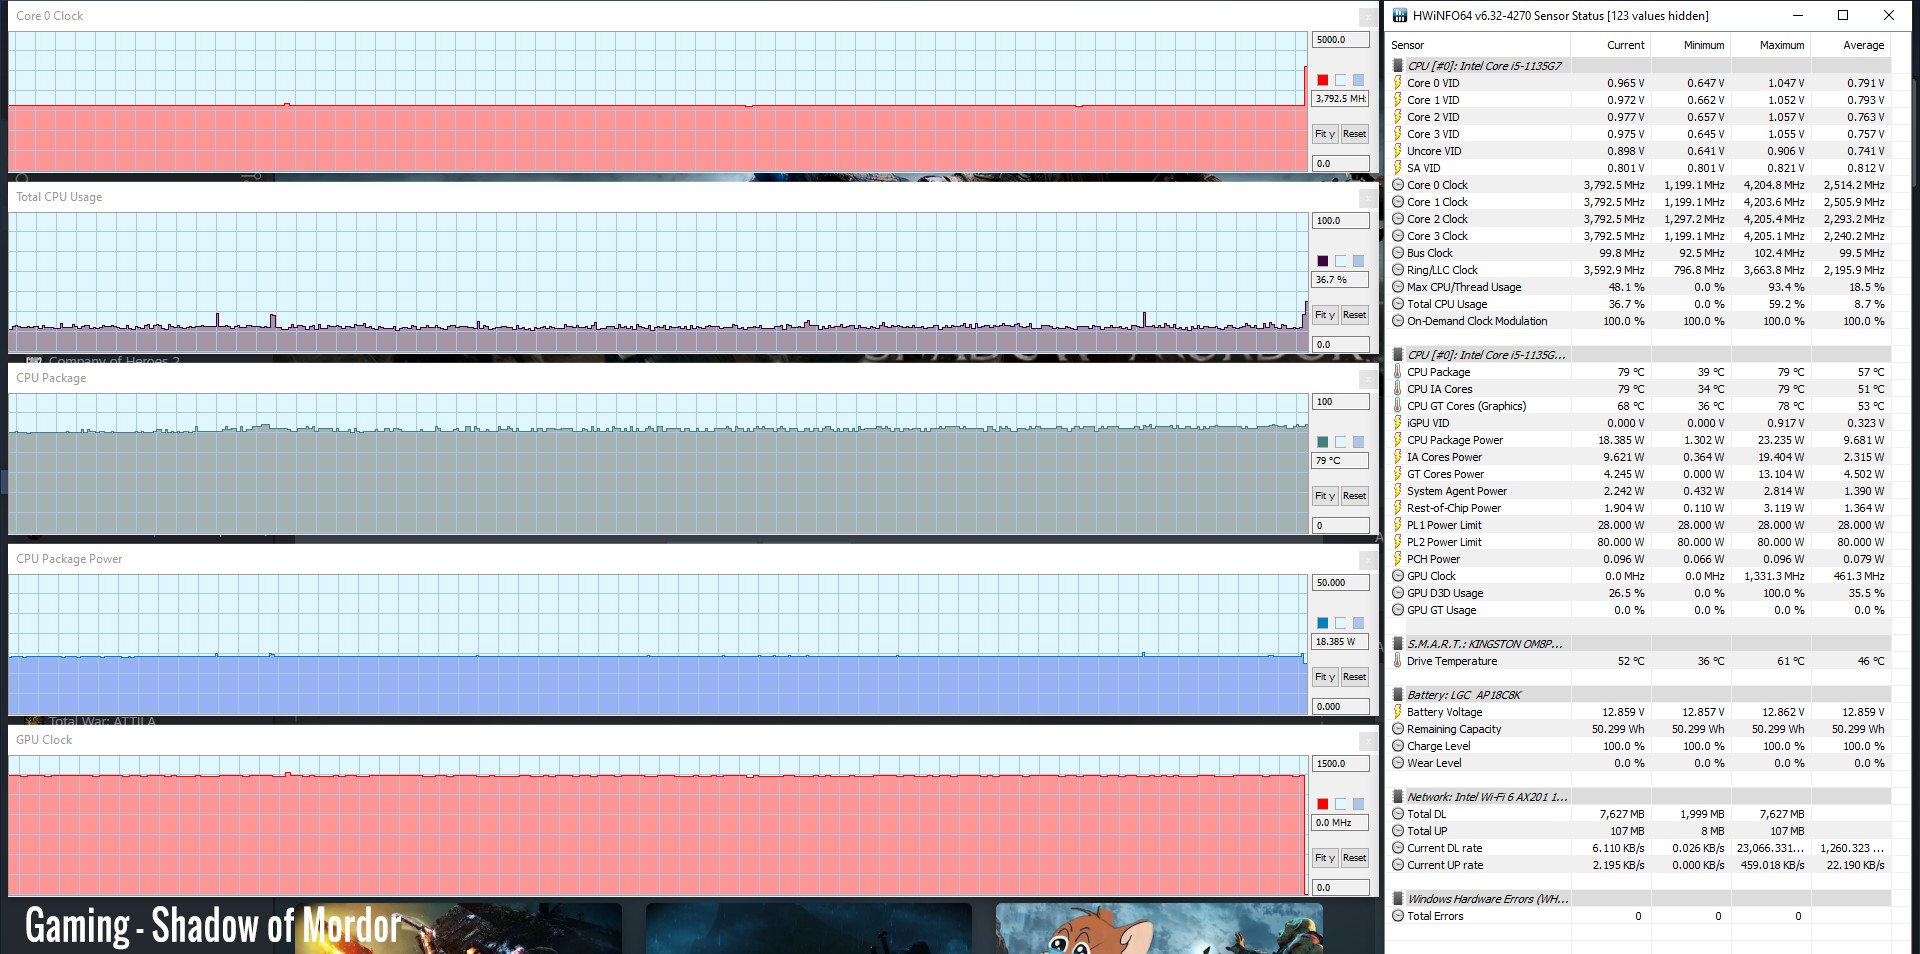This screenshot has width=1920, height=954.
Task: Close the CPU Package Power graph panel
Action: [1367, 560]
